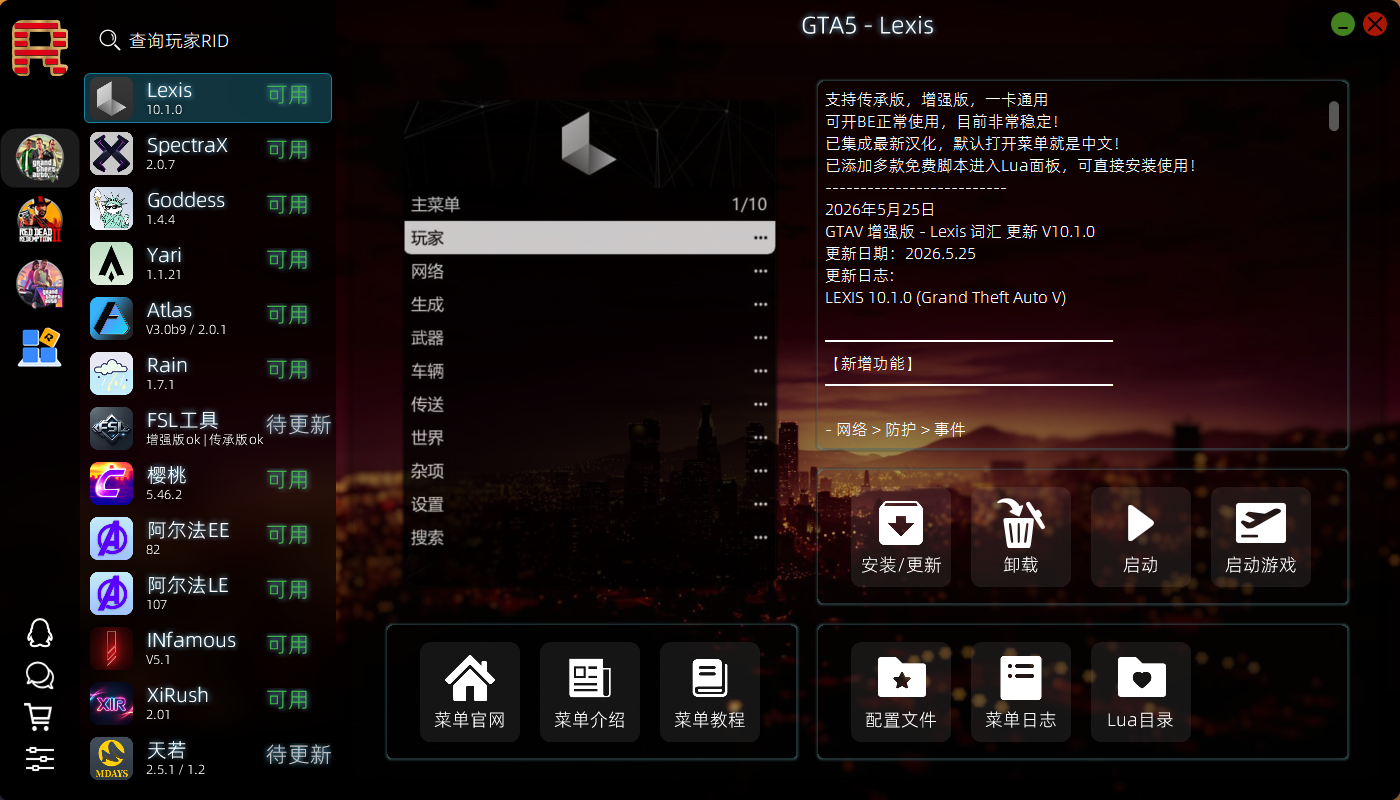This screenshot has width=1400, height=800.
Task: Expand 杂项 row ellipsis
Action: 761,471
